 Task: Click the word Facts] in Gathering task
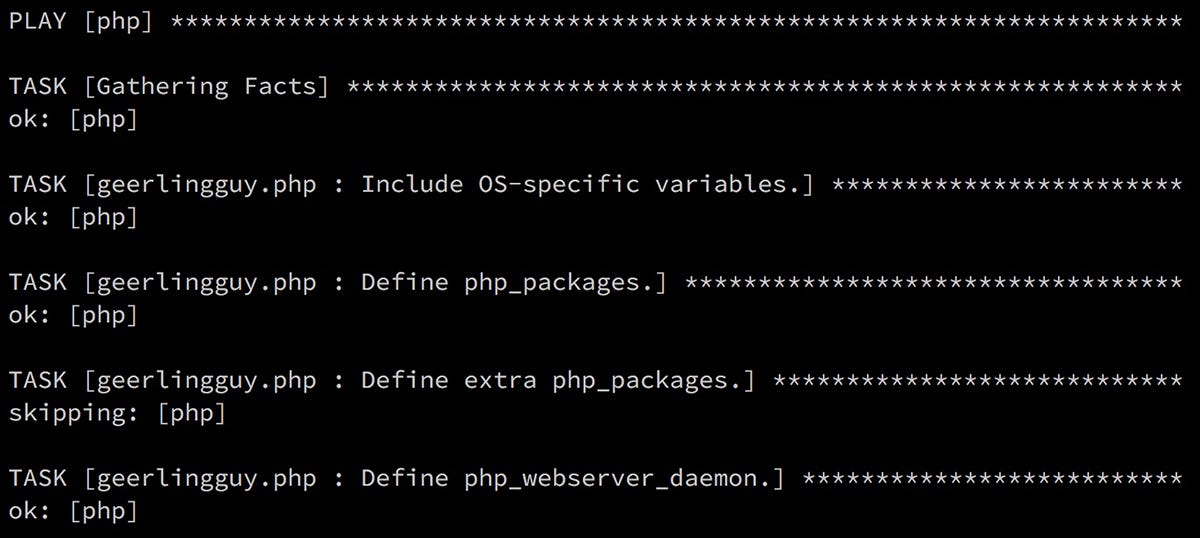click(x=286, y=87)
